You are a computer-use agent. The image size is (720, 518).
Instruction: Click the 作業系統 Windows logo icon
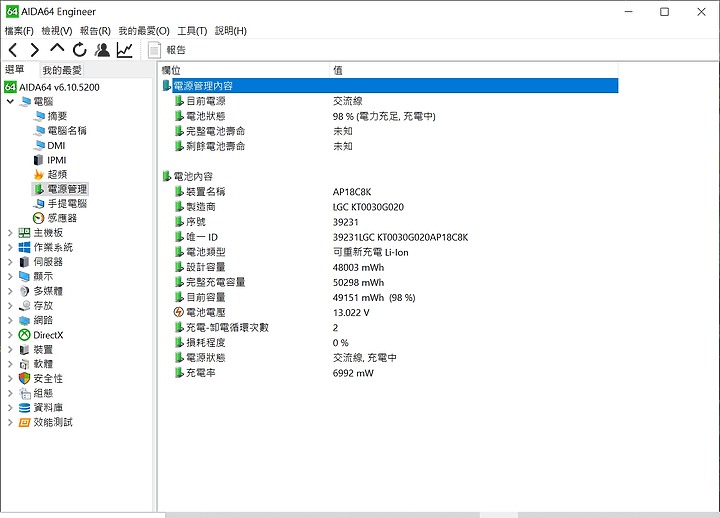click(24, 248)
